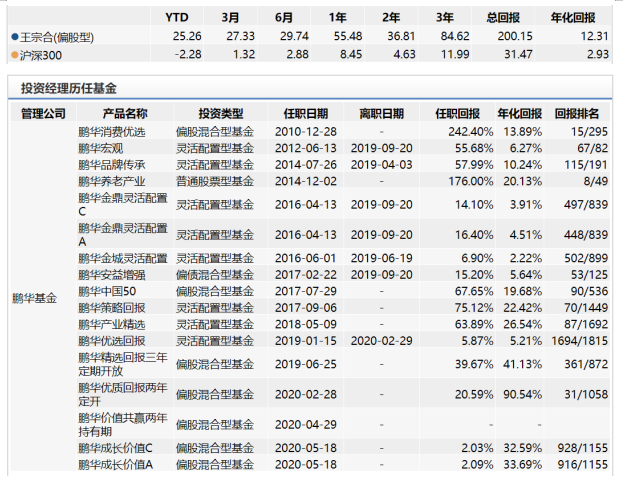Open the 鹏华宏观 fund
This screenshot has height=486, width=623.
pyautogui.click(x=101, y=148)
